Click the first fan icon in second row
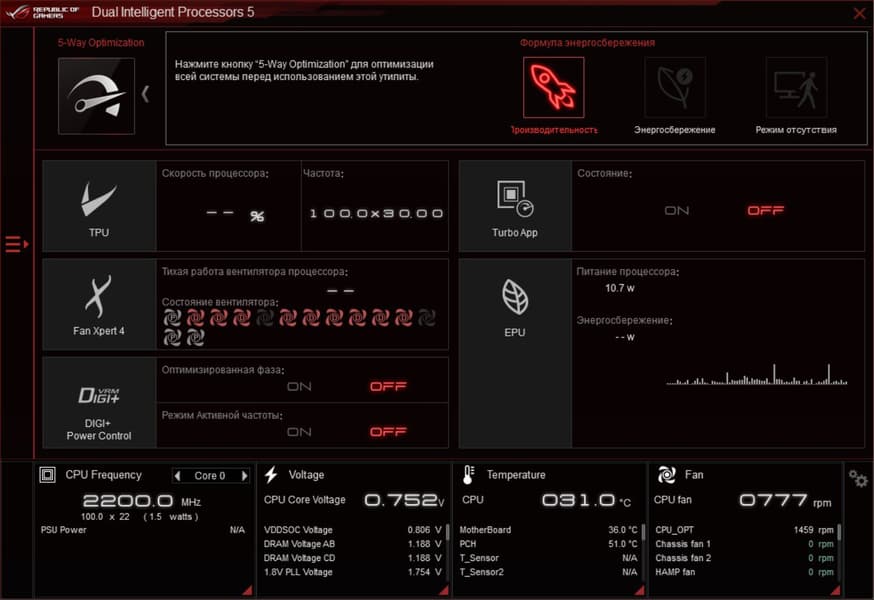Viewport: 874px width, 600px height. click(172, 337)
